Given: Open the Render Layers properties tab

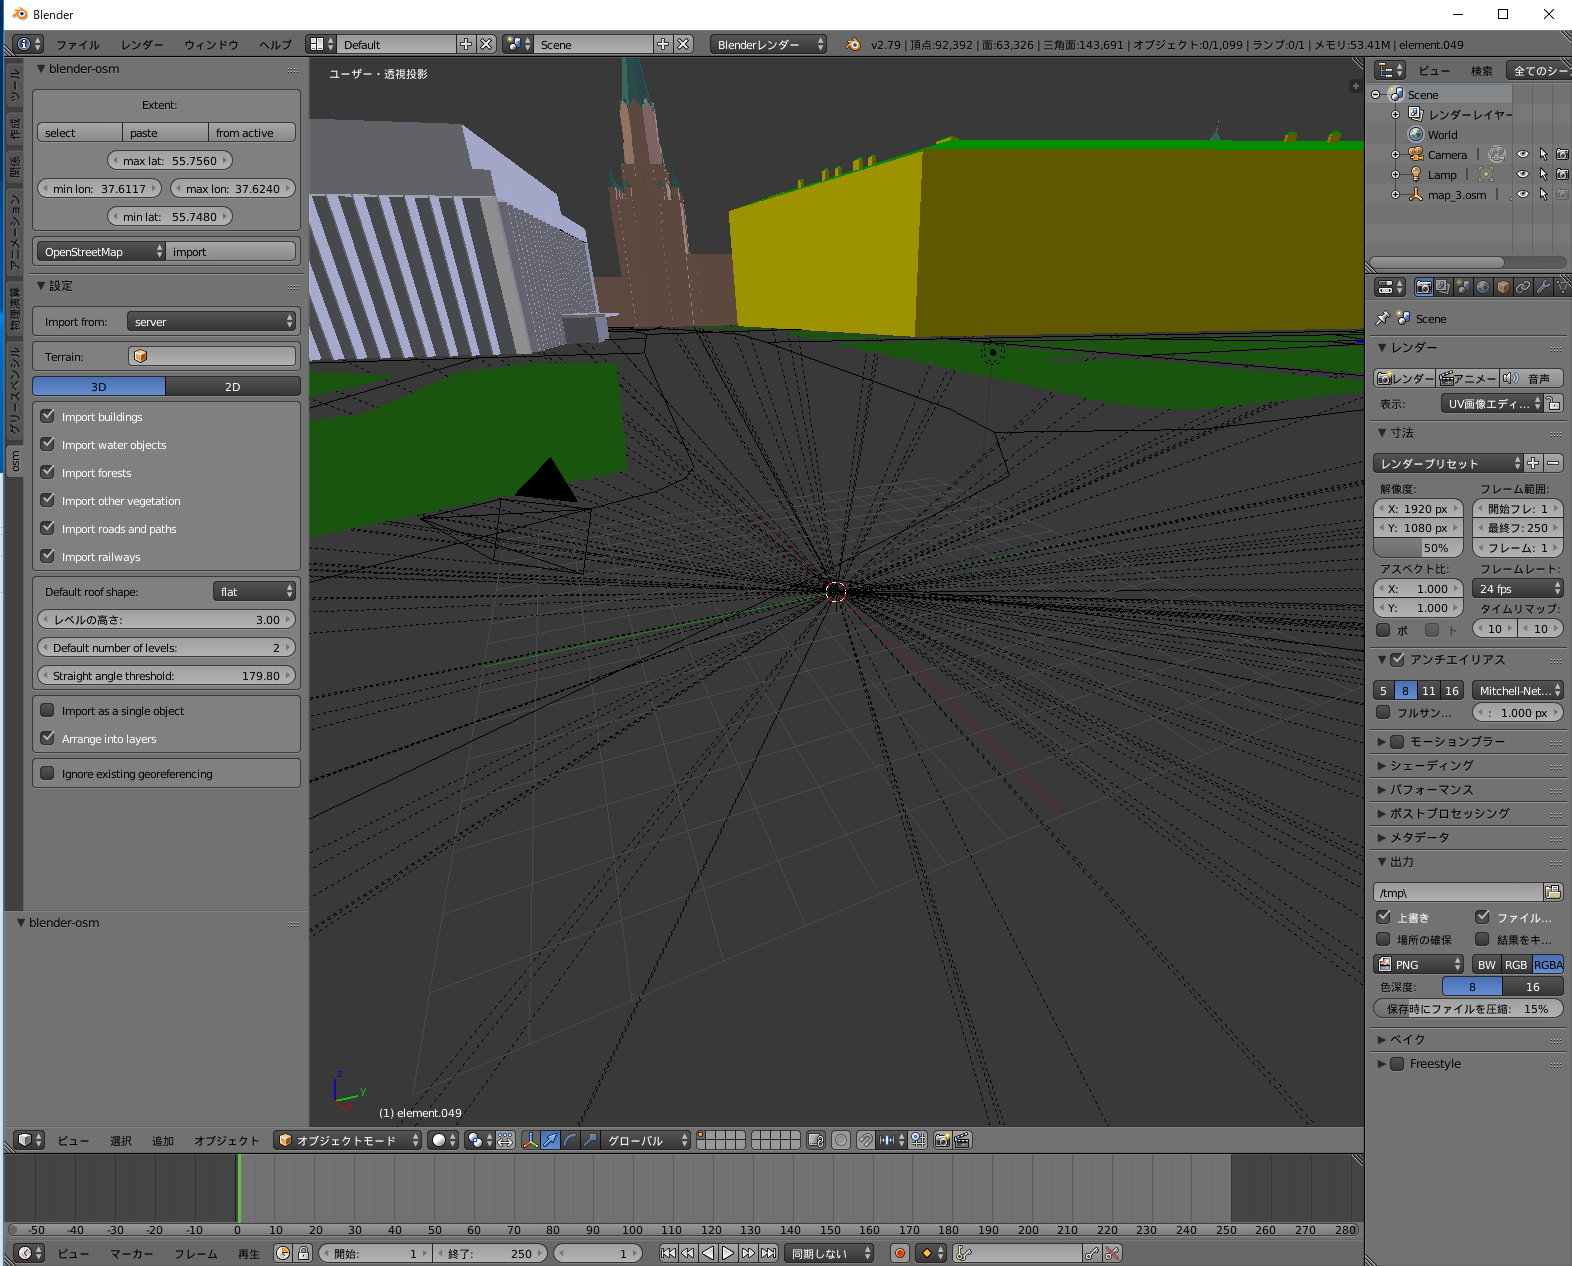Looking at the screenshot, I should (x=1443, y=287).
